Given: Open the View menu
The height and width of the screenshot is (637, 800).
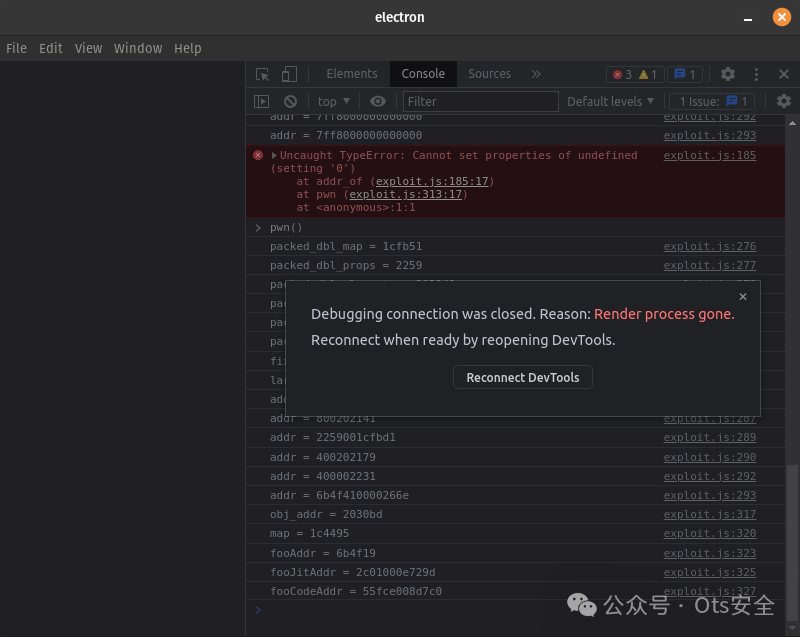Looking at the screenshot, I should (88, 48).
